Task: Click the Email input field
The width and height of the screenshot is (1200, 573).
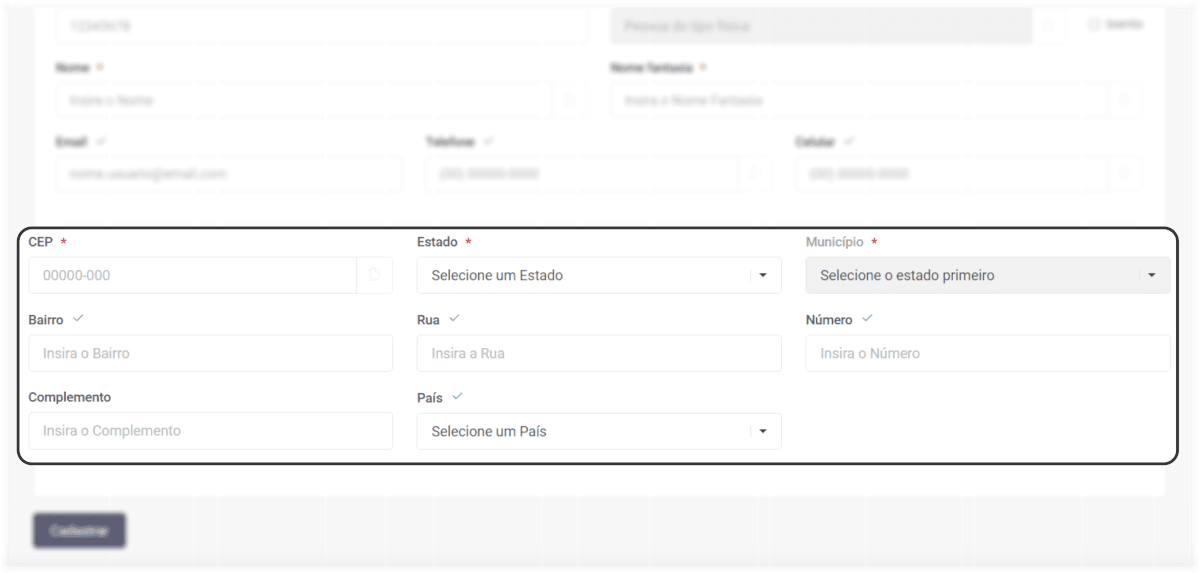Action: point(229,174)
